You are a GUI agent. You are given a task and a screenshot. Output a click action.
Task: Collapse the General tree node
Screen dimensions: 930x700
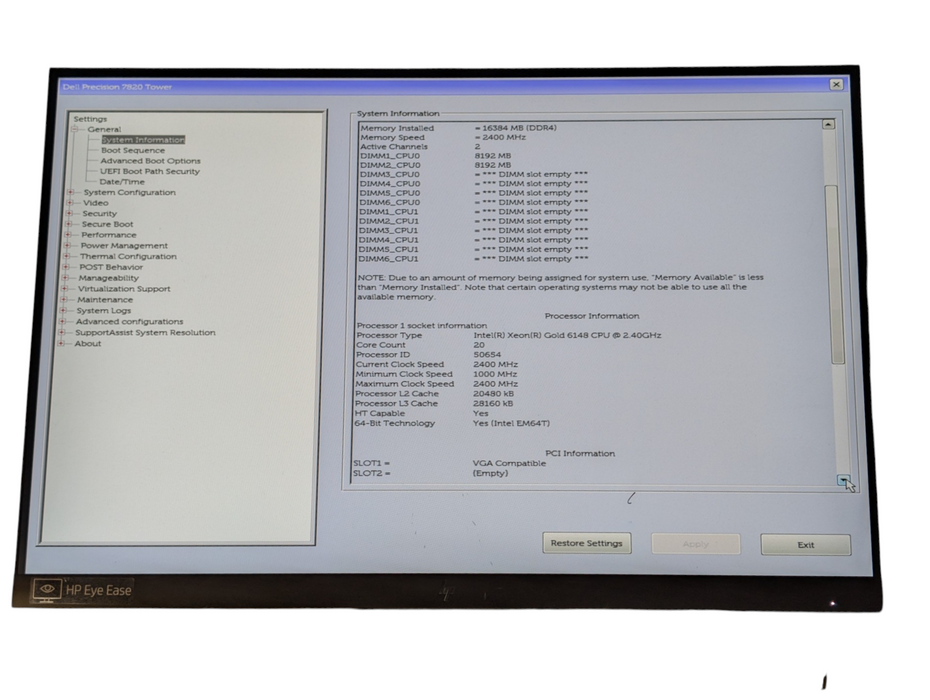(75, 129)
